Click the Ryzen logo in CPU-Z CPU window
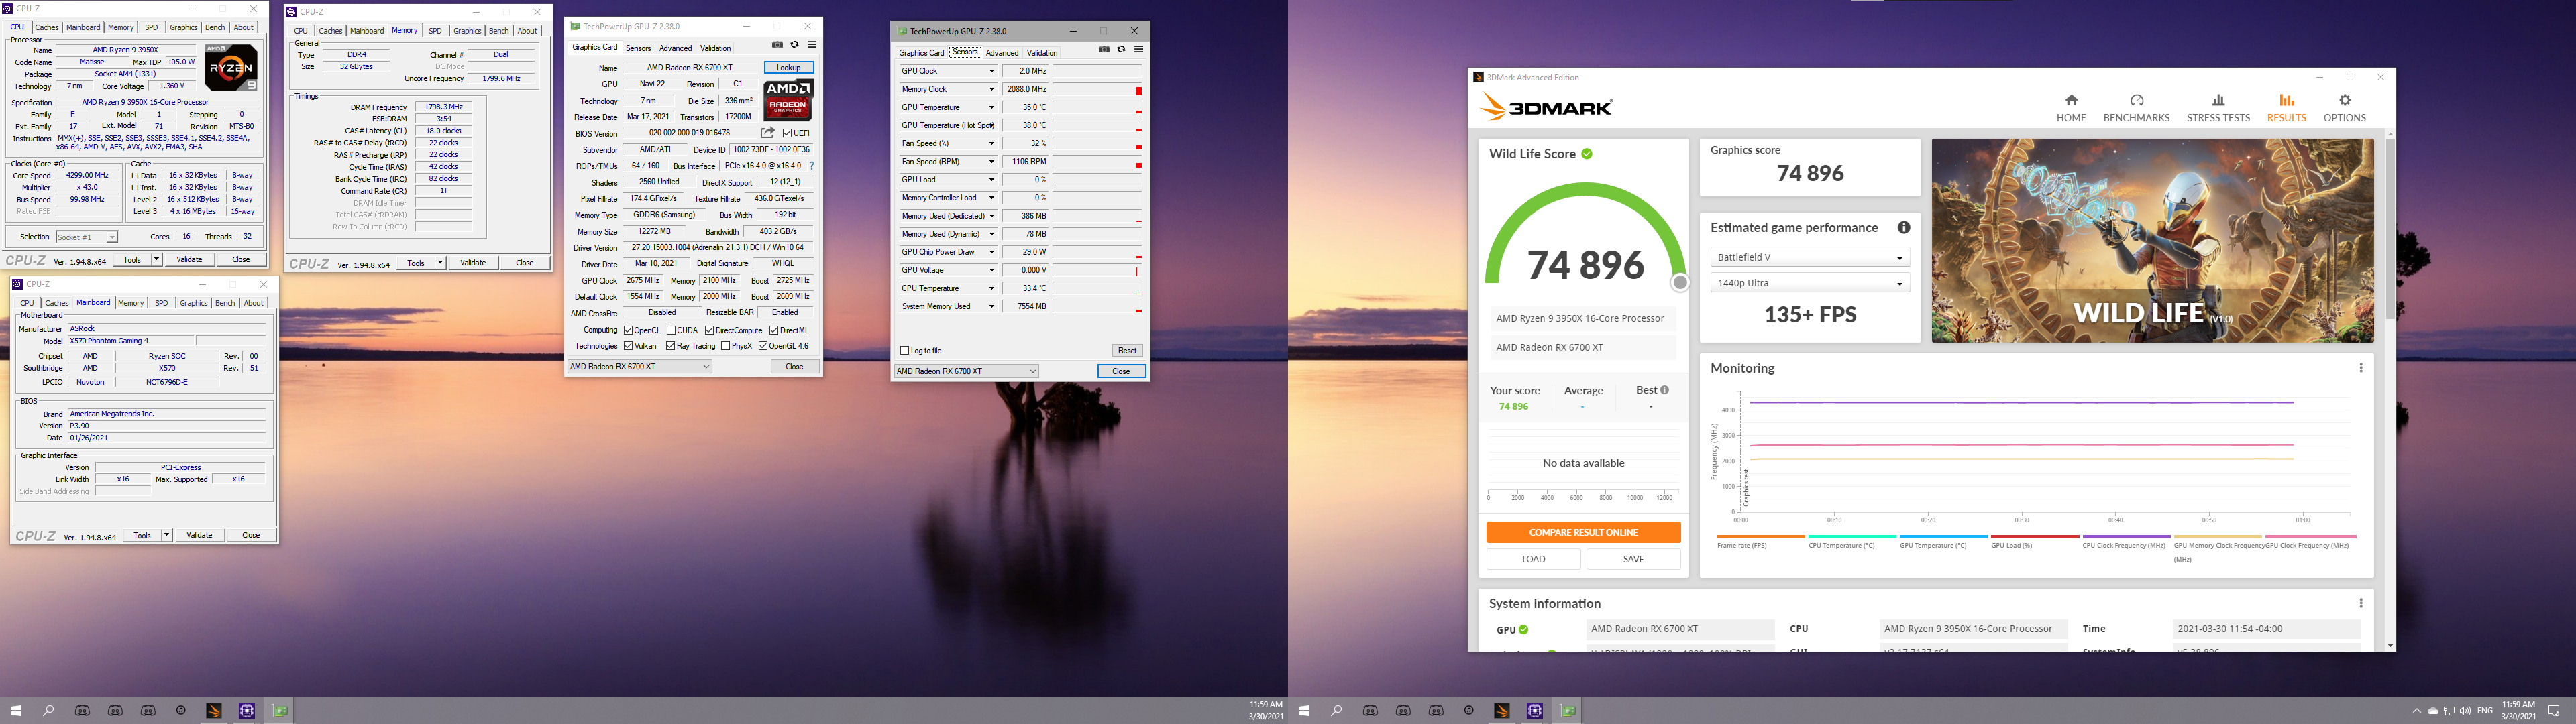The width and height of the screenshot is (2576, 724). 231,69
